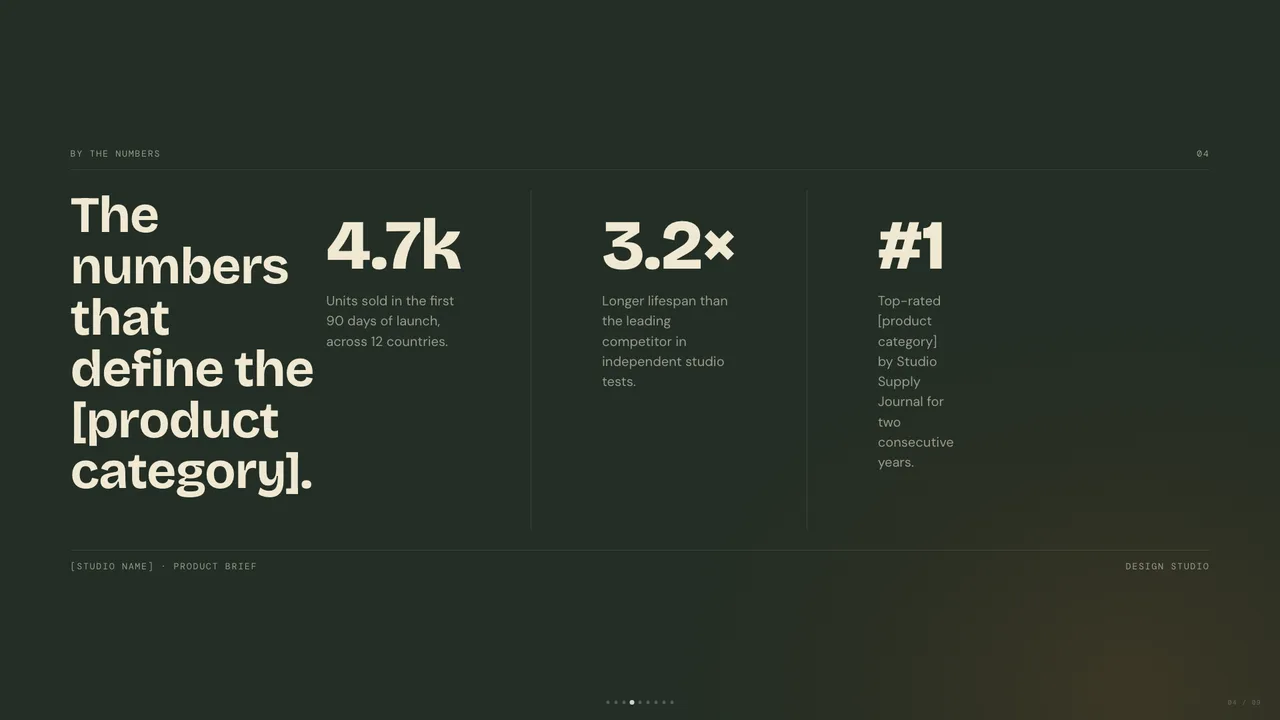Click '[STUDIO NAME] · PRODUCT BRIEF' footer text
This screenshot has width=1280, height=720.
[163, 567]
